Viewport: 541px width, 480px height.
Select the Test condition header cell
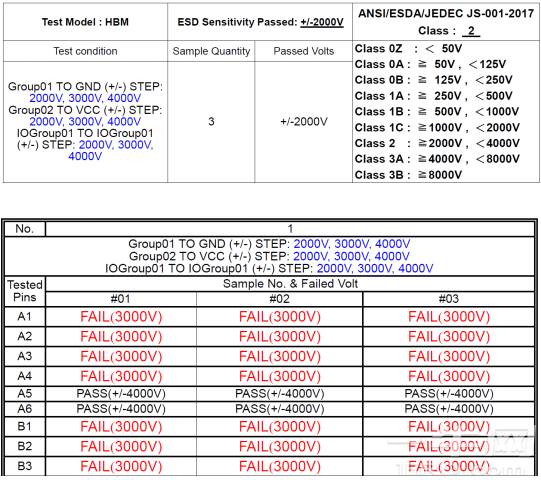tap(85, 51)
